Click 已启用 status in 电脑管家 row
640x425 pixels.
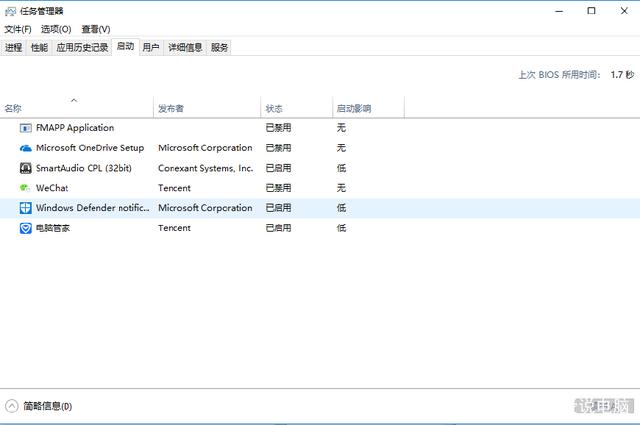point(278,228)
